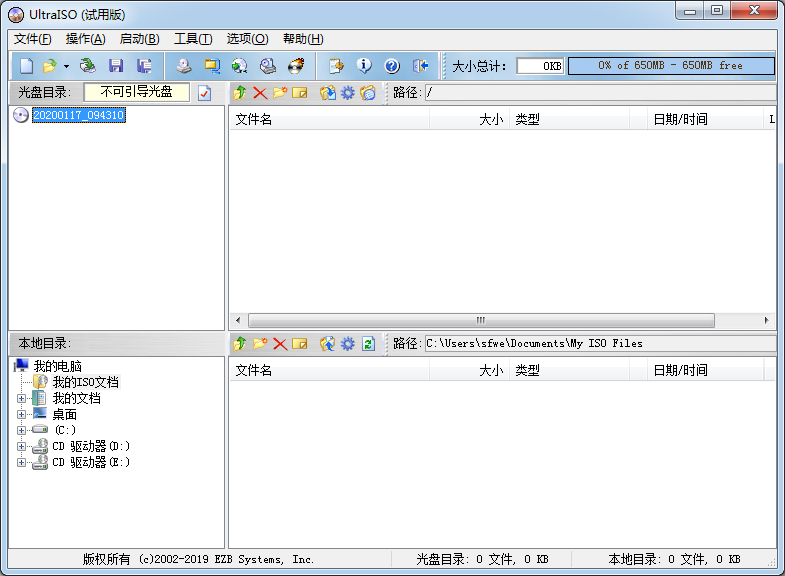The image size is (785, 576).
Task: Click the Burn CD image flame icon
Action: click(295, 66)
